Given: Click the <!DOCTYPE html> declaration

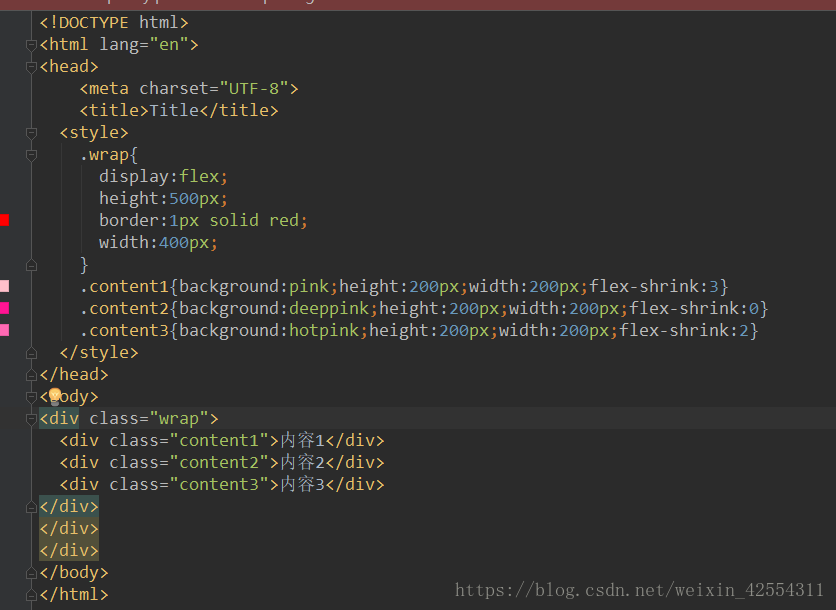Looking at the screenshot, I should [114, 23].
